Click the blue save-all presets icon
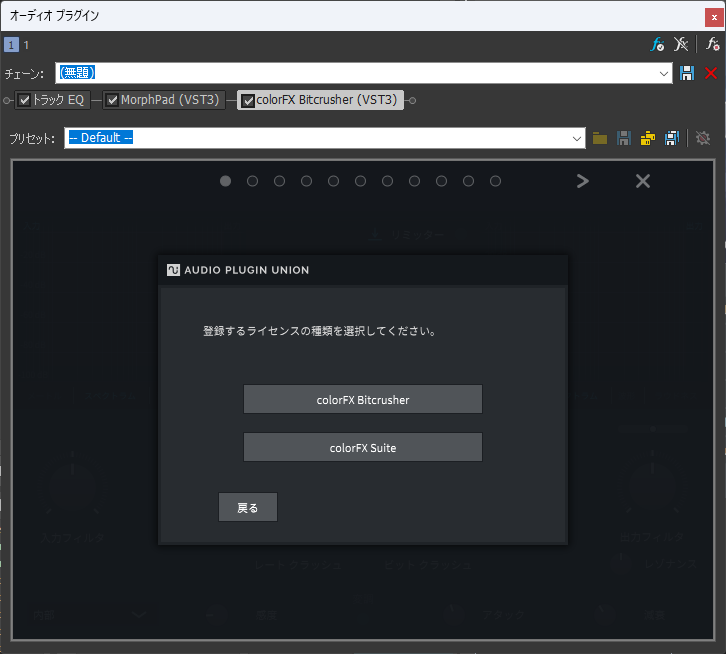The height and width of the screenshot is (654, 726). 672,138
